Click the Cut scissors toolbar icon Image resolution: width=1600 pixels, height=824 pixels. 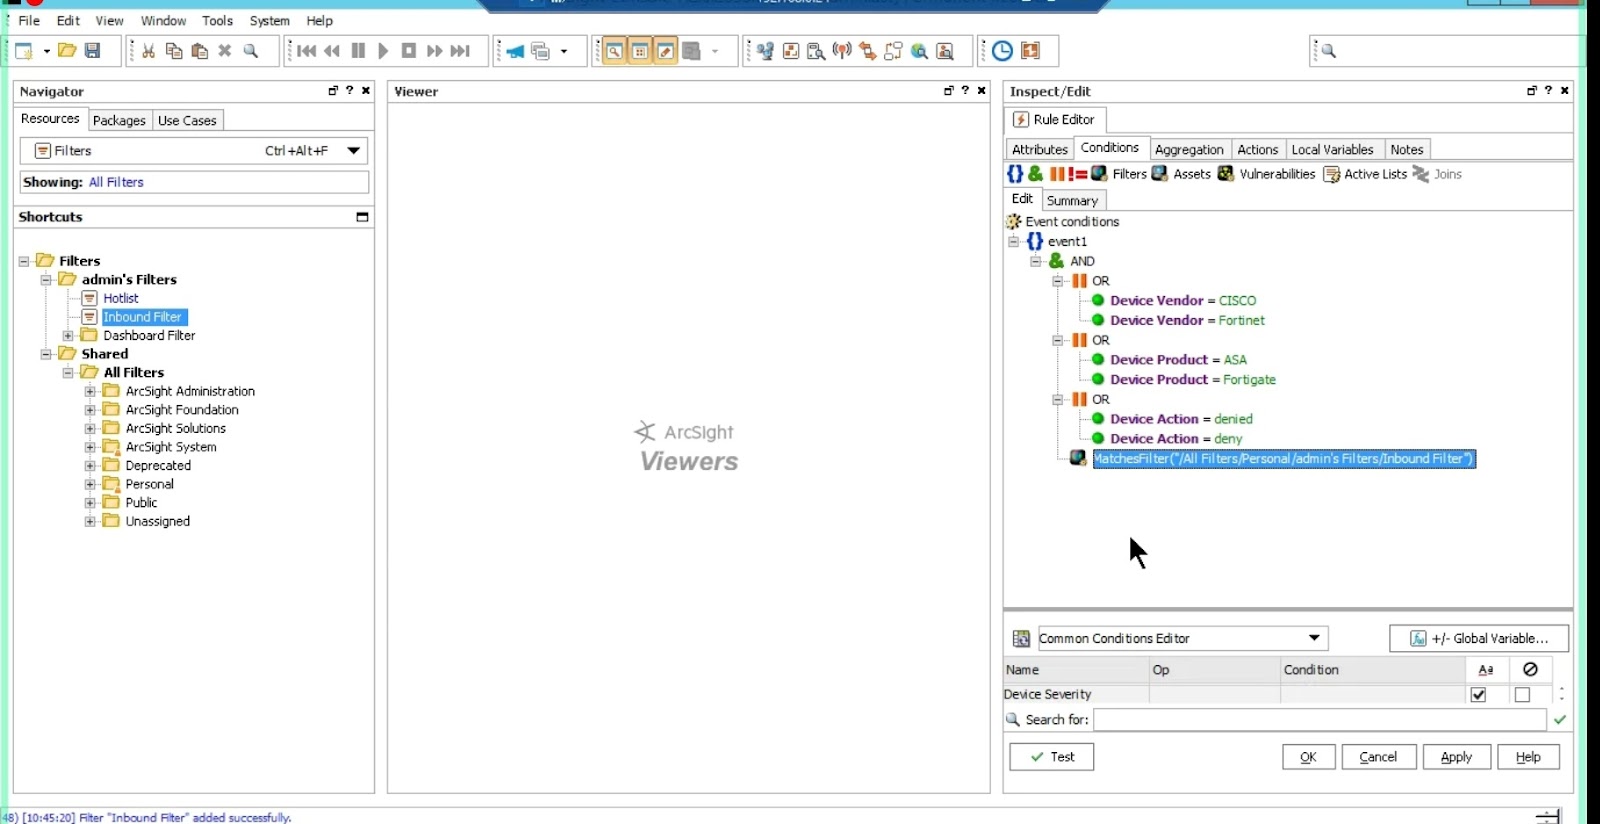148,51
